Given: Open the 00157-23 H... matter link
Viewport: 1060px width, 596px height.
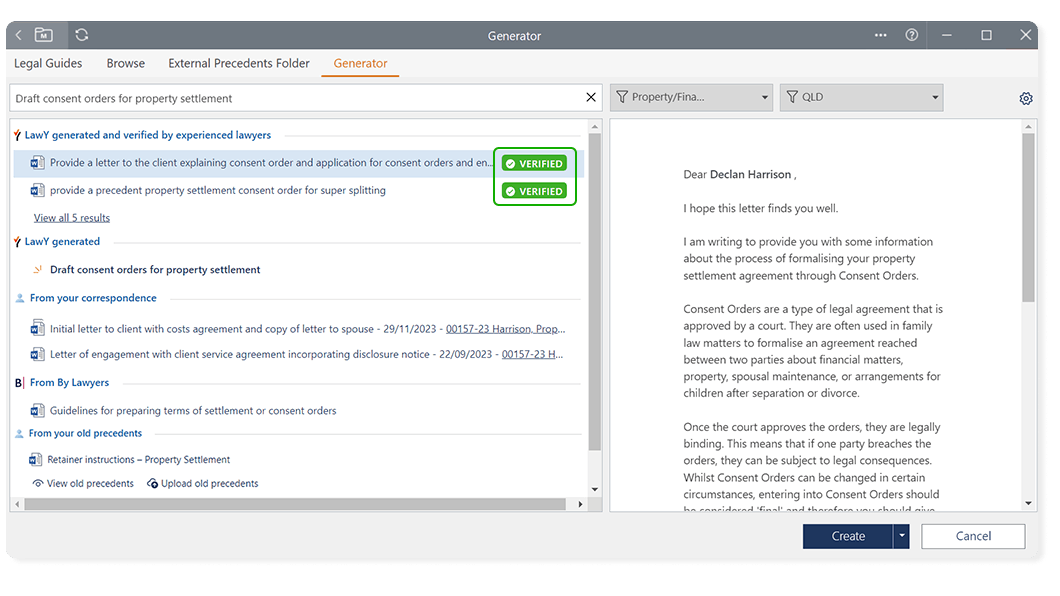Looking at the screenshot, I should coord(532,354).
